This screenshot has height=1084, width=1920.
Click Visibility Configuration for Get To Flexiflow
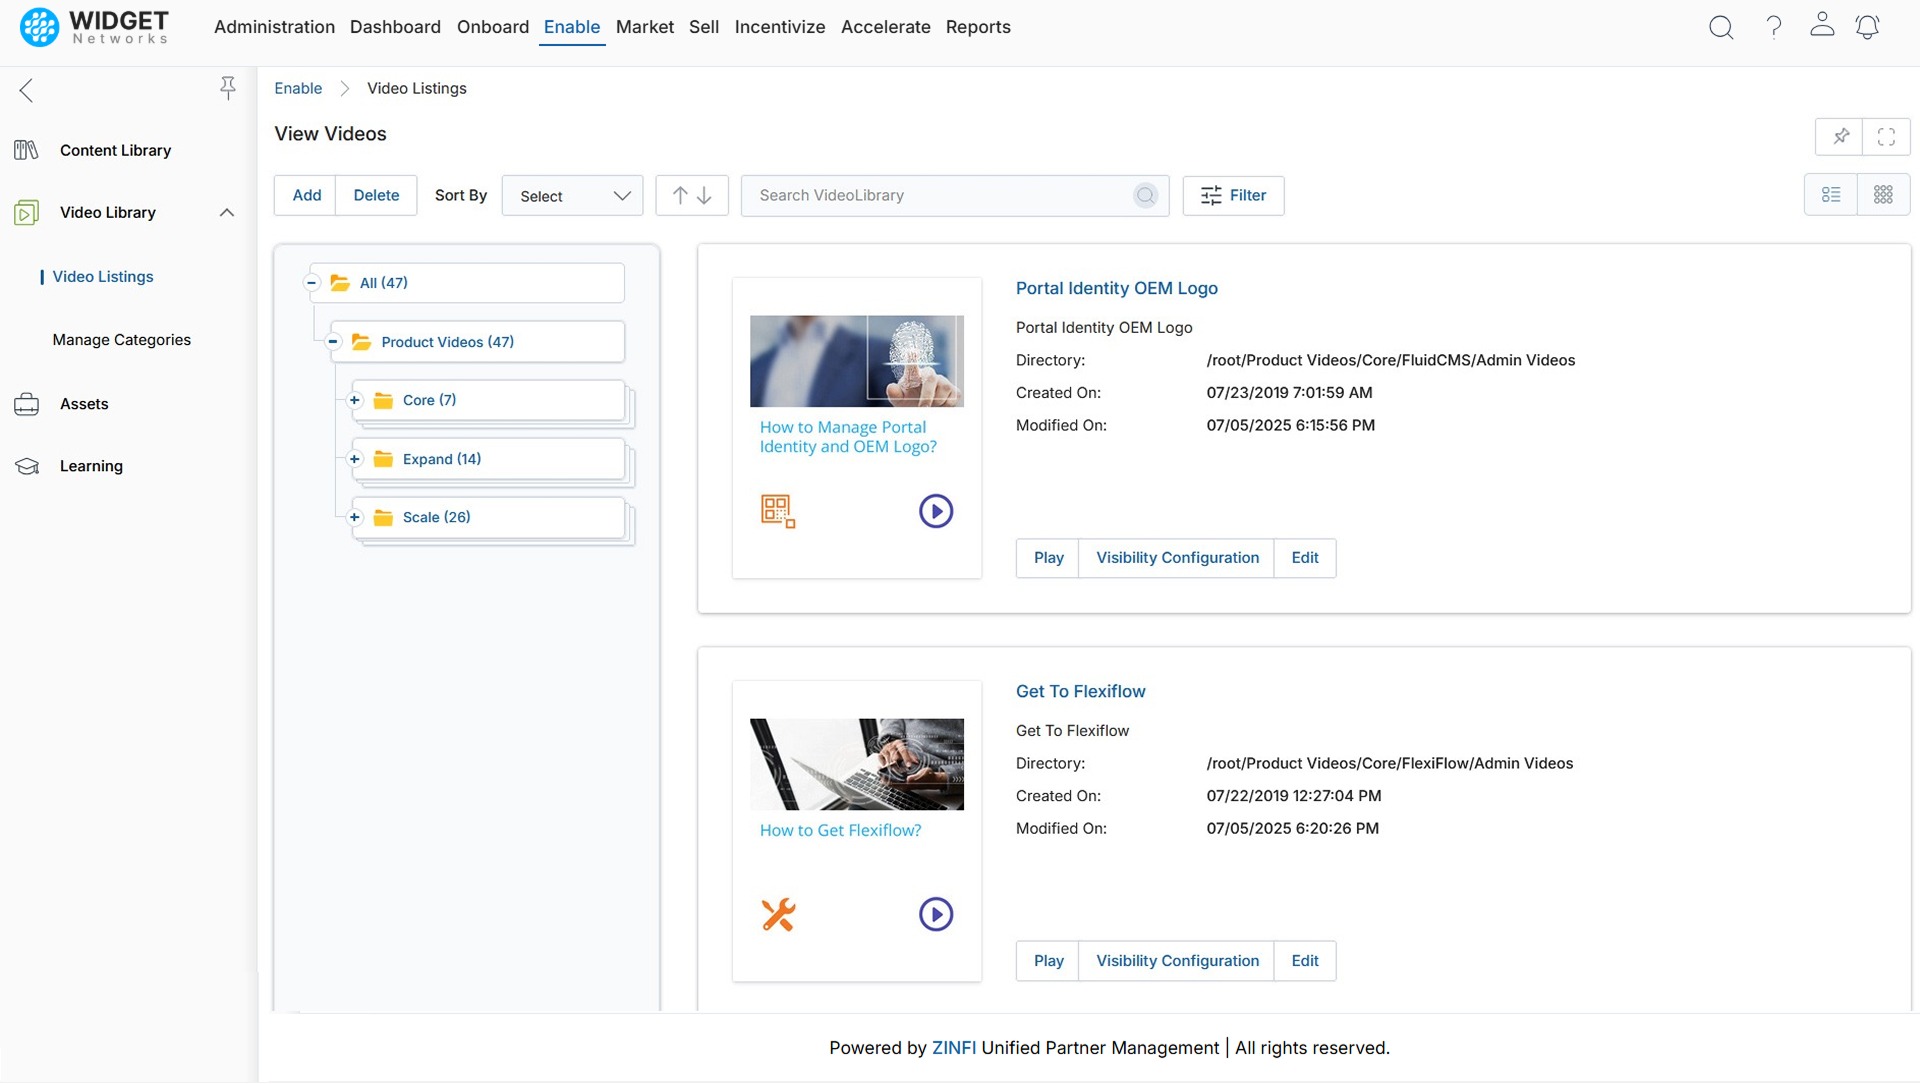pyautogui.click(x=1177, y=960)
